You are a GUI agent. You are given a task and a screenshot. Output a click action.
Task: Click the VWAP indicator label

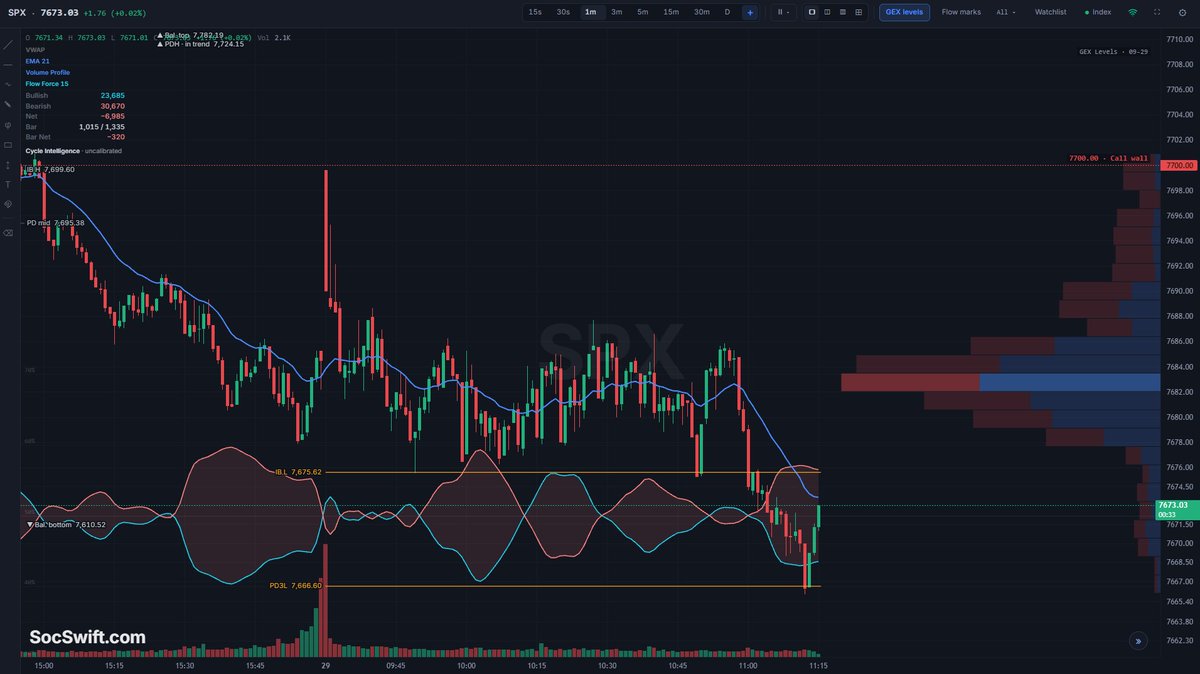[35, 49]
